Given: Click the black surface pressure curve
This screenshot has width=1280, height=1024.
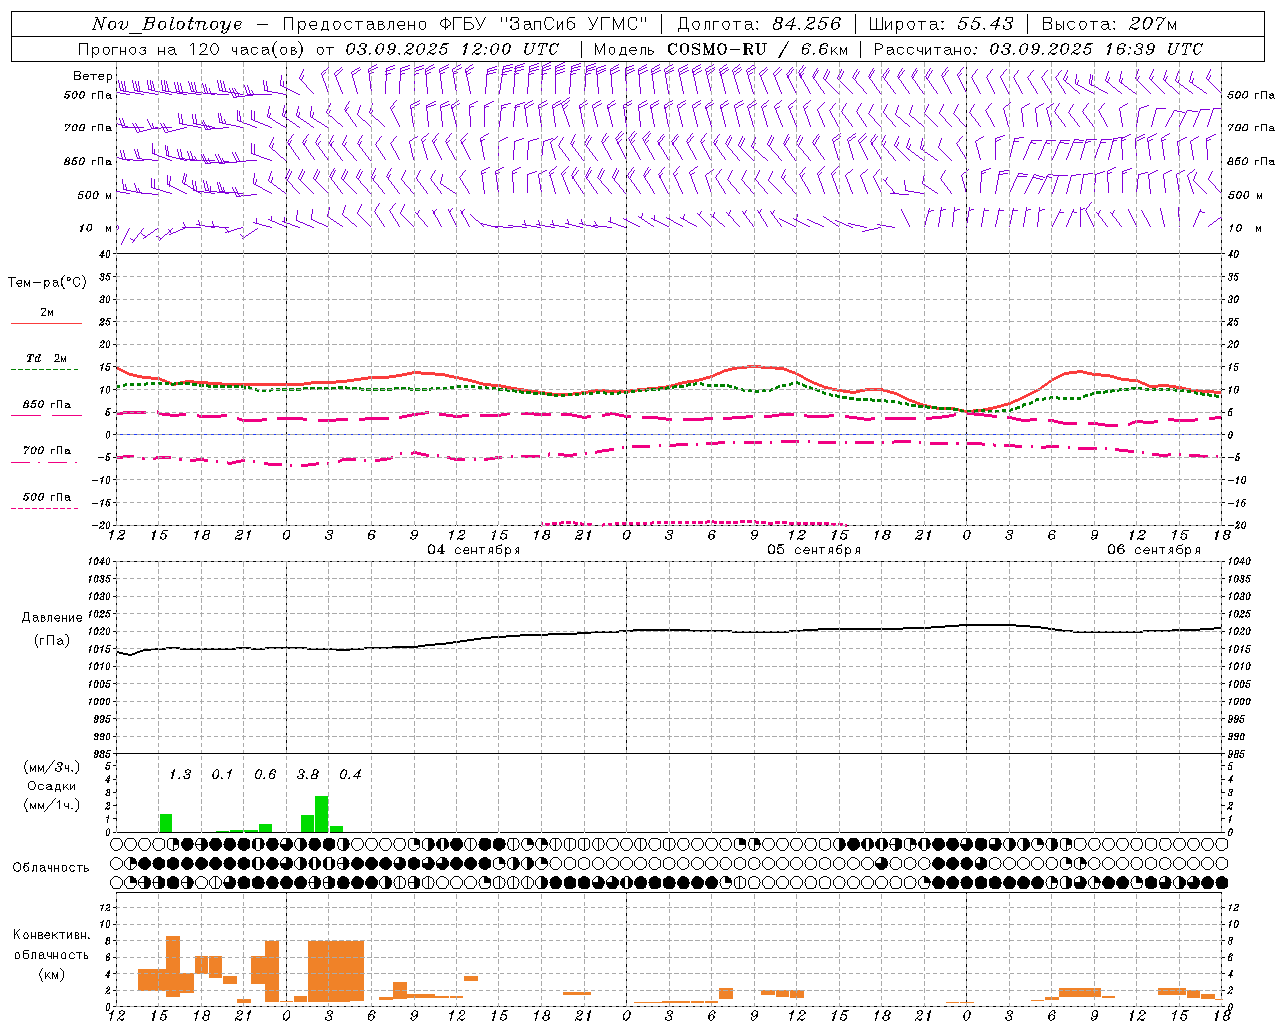Looking at the screenshot, I should click(670, 630).
